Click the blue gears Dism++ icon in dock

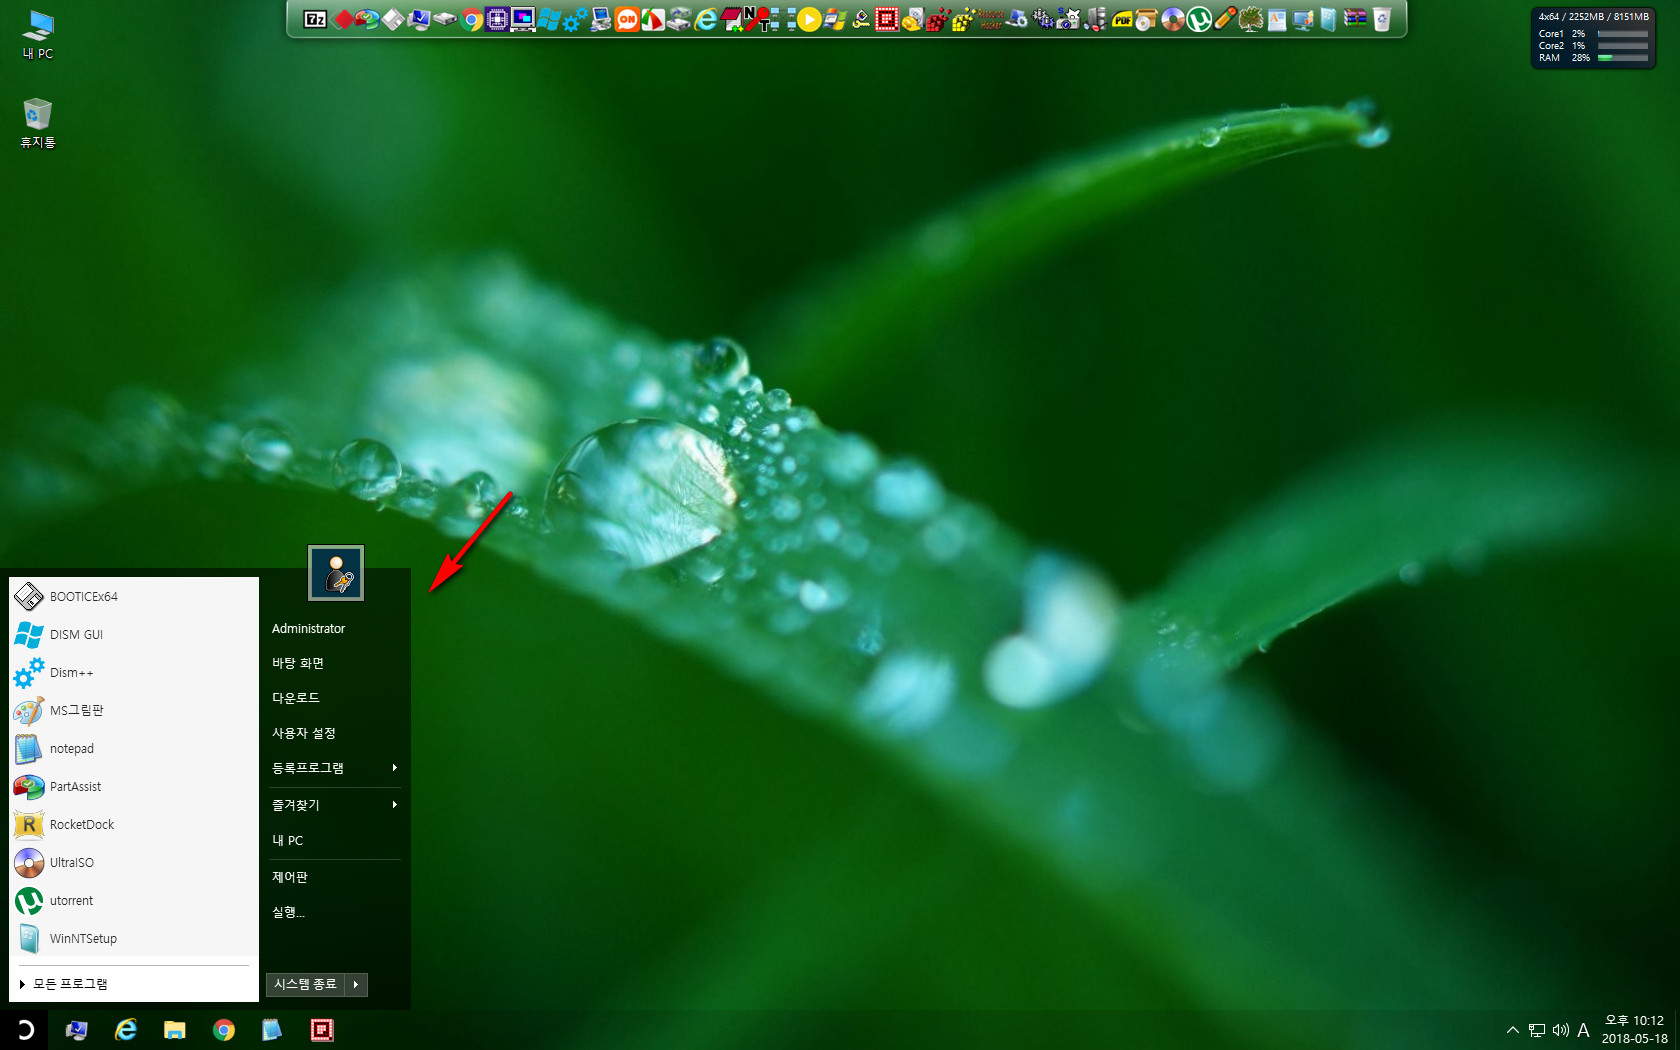click(575, 19)
